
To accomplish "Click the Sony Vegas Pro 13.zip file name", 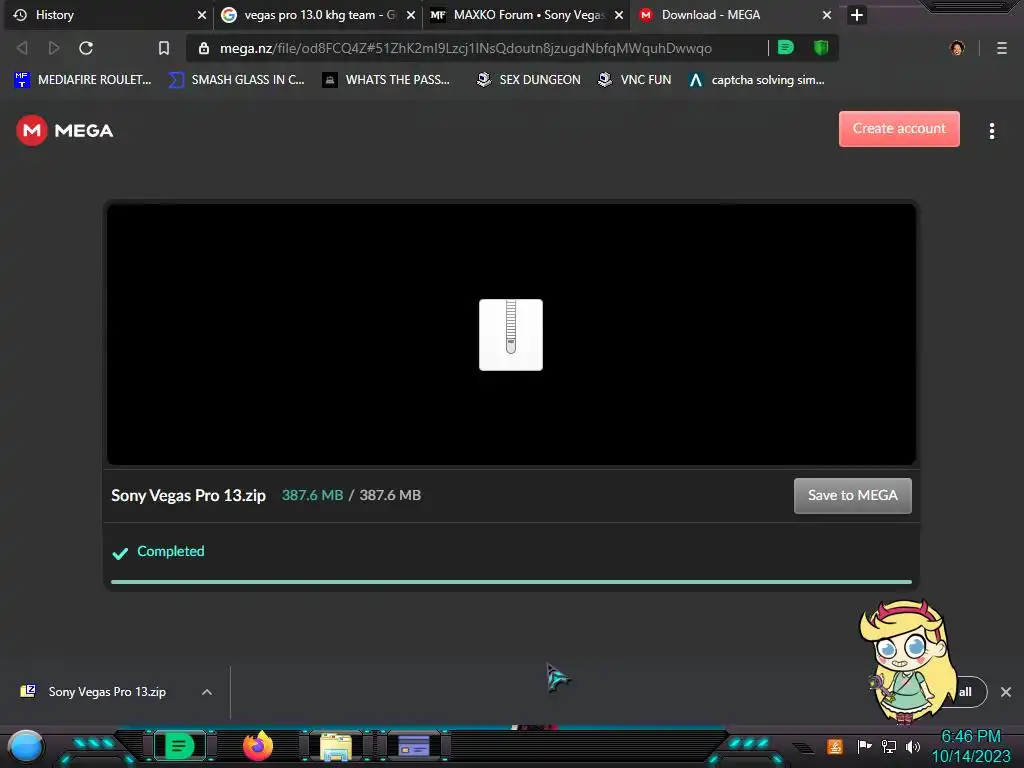I will click(x=189, y=496).
